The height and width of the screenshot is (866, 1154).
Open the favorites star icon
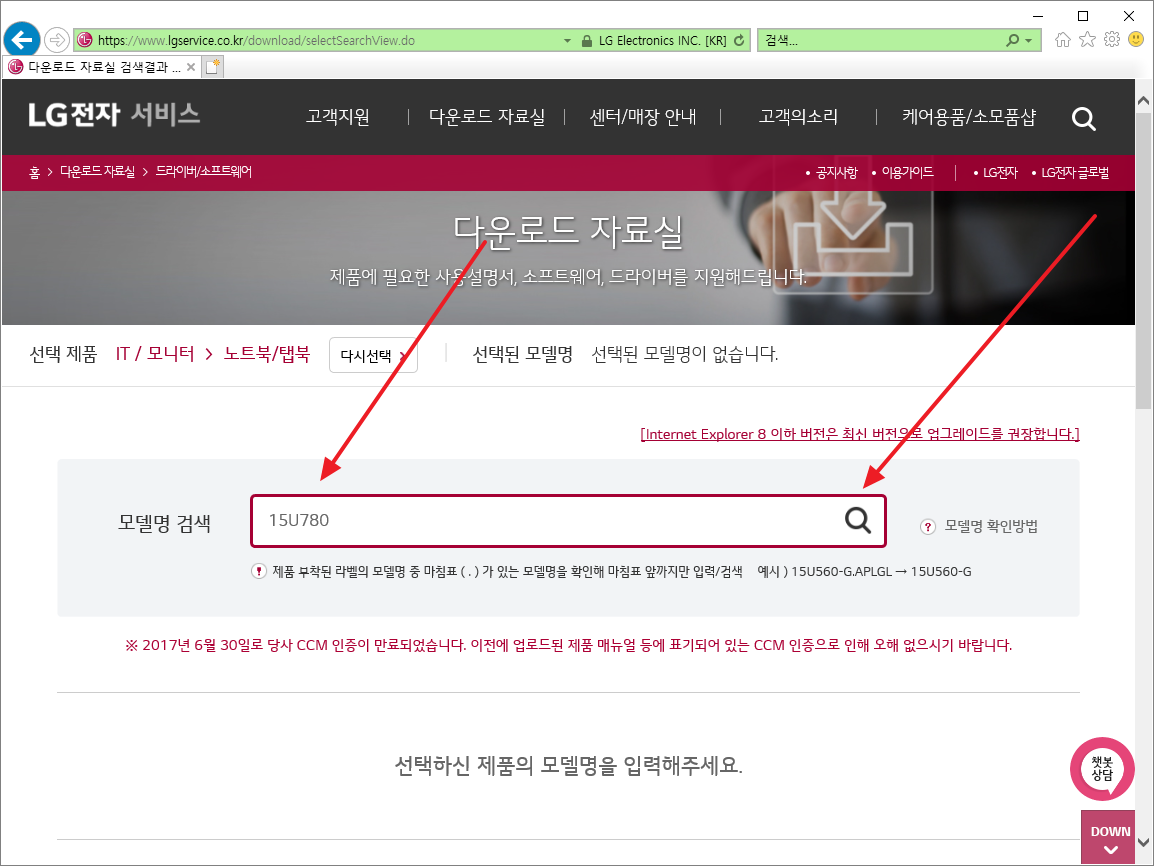pos(1087,40)
